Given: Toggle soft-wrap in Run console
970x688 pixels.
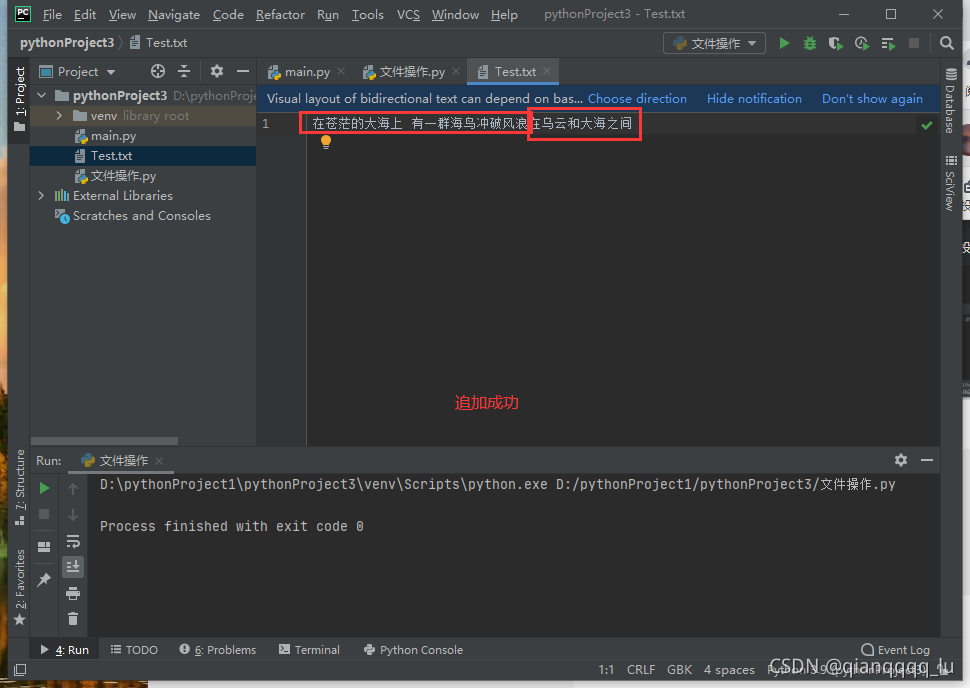Looking at the screenshot, I should 73,541.
